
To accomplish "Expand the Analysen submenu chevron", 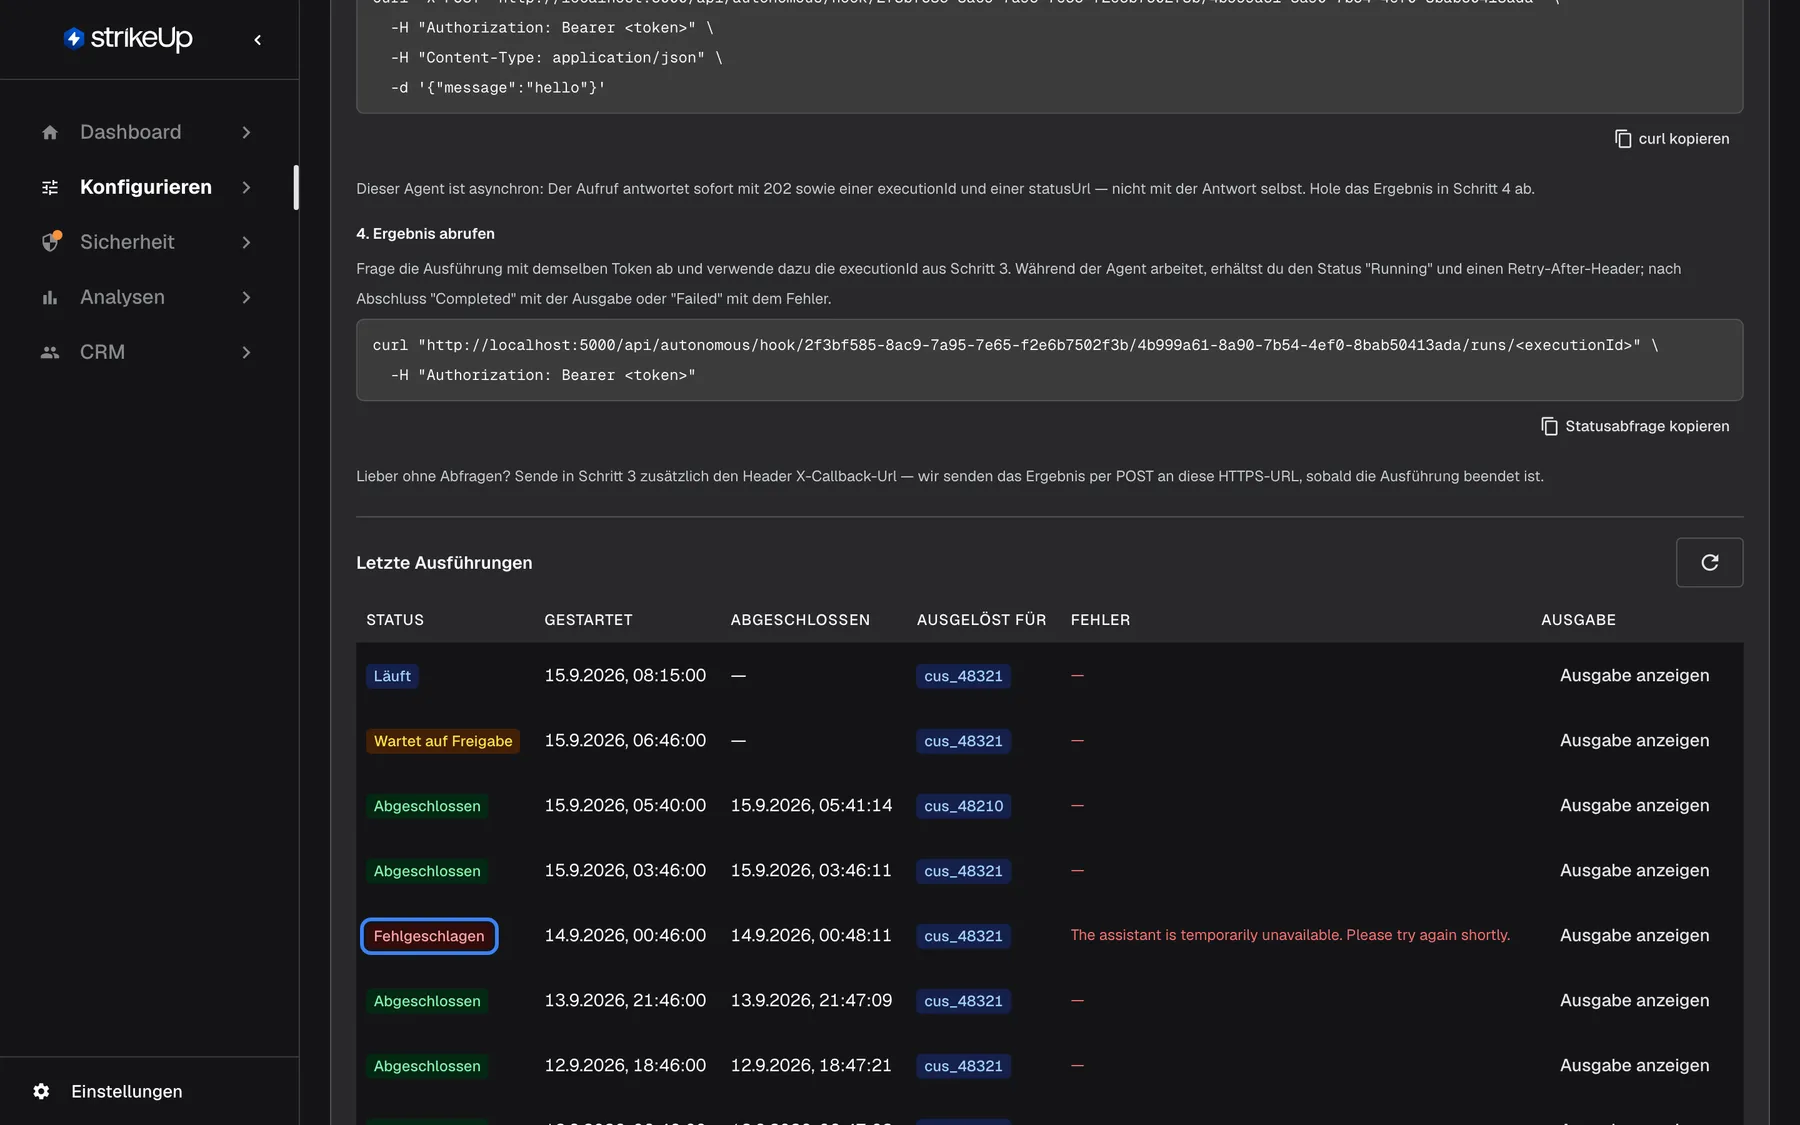I will 246,297.
